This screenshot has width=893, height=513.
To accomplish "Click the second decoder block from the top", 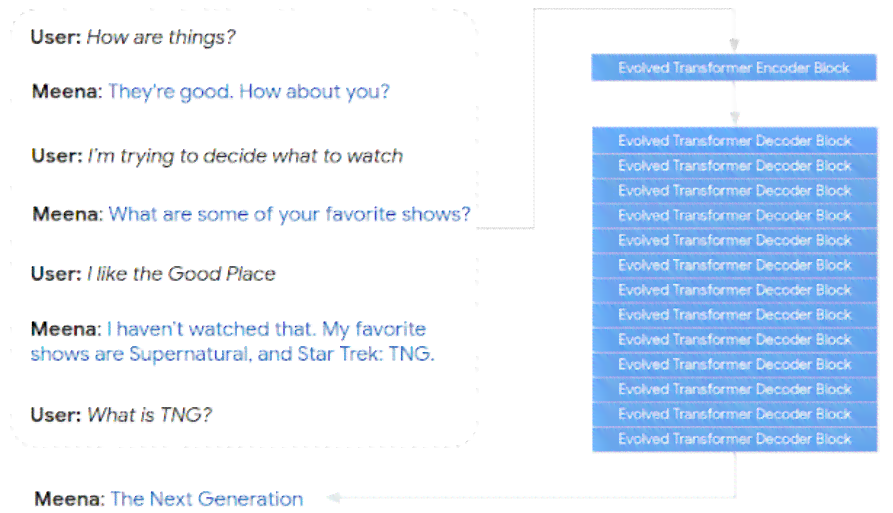I will tap(735, 166).
